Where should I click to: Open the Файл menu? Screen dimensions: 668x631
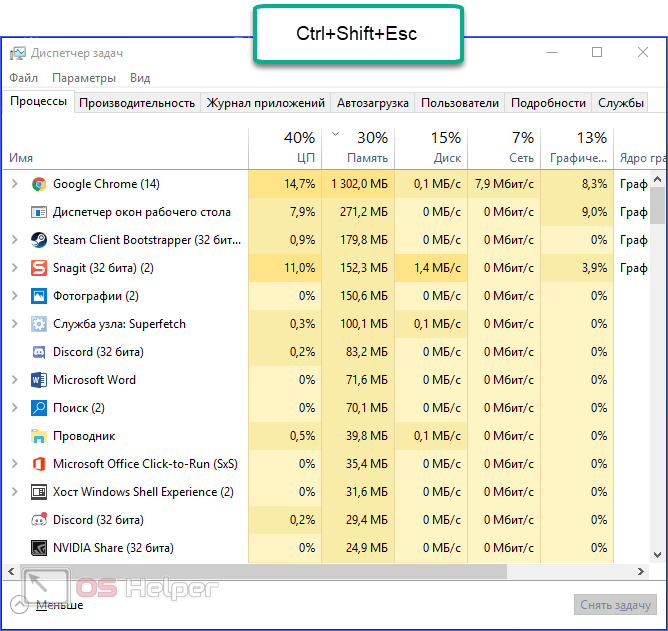coord(23,78)
